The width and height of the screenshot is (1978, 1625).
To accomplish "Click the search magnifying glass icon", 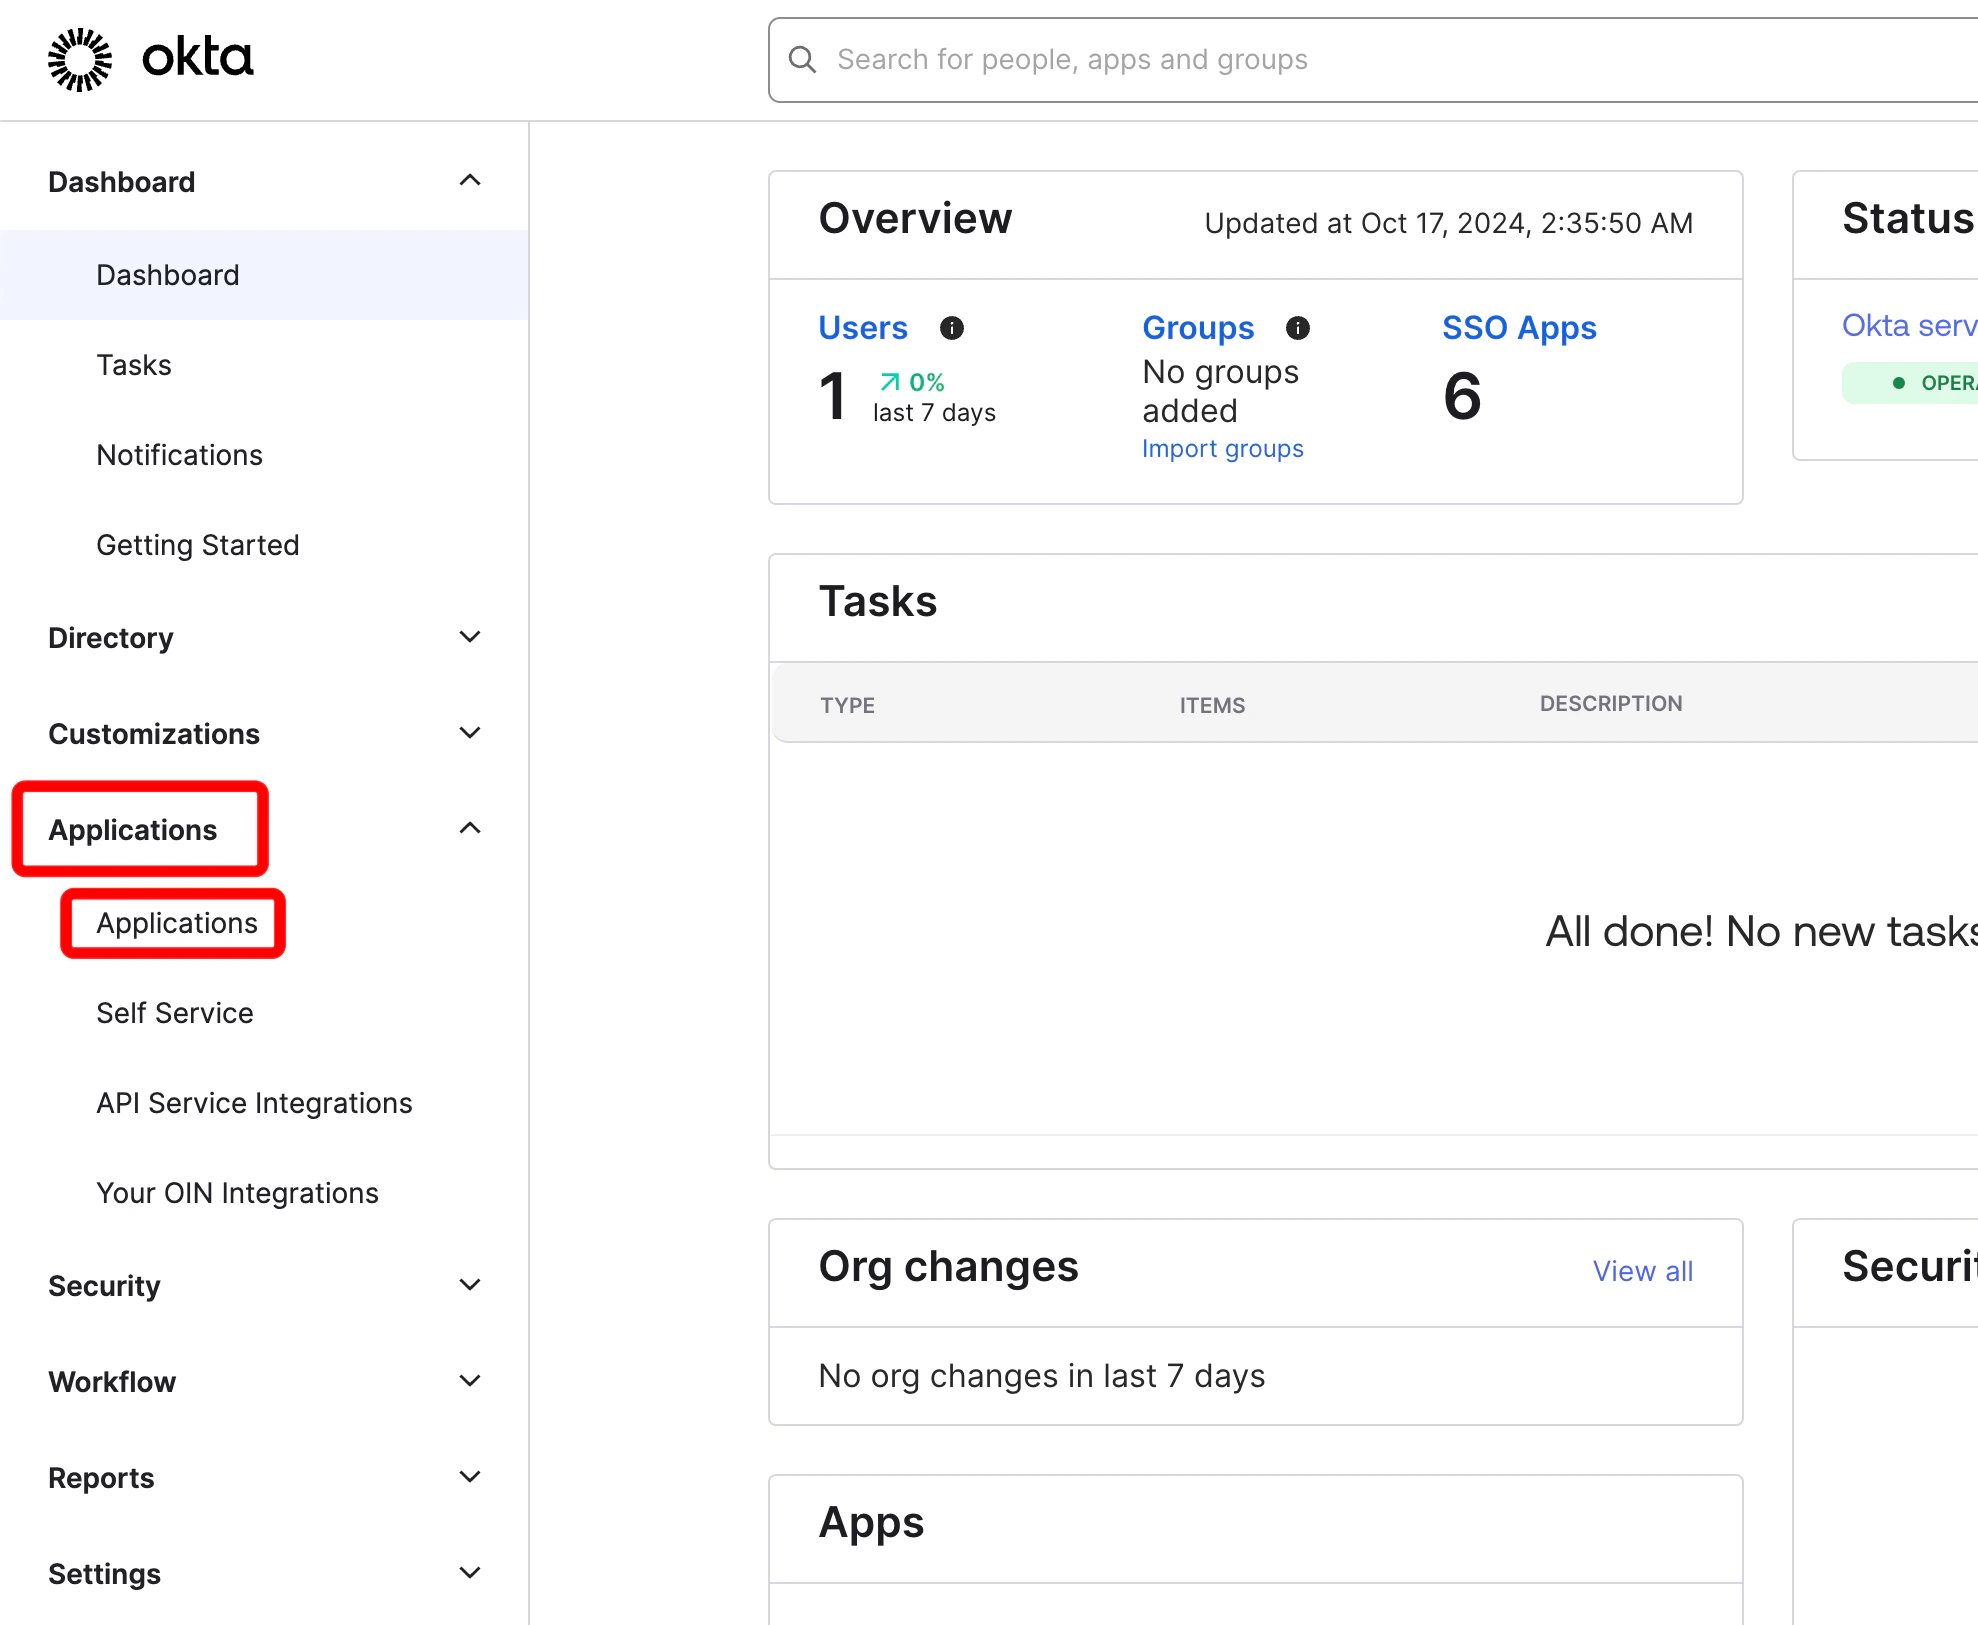I will (x=802, y=60).
